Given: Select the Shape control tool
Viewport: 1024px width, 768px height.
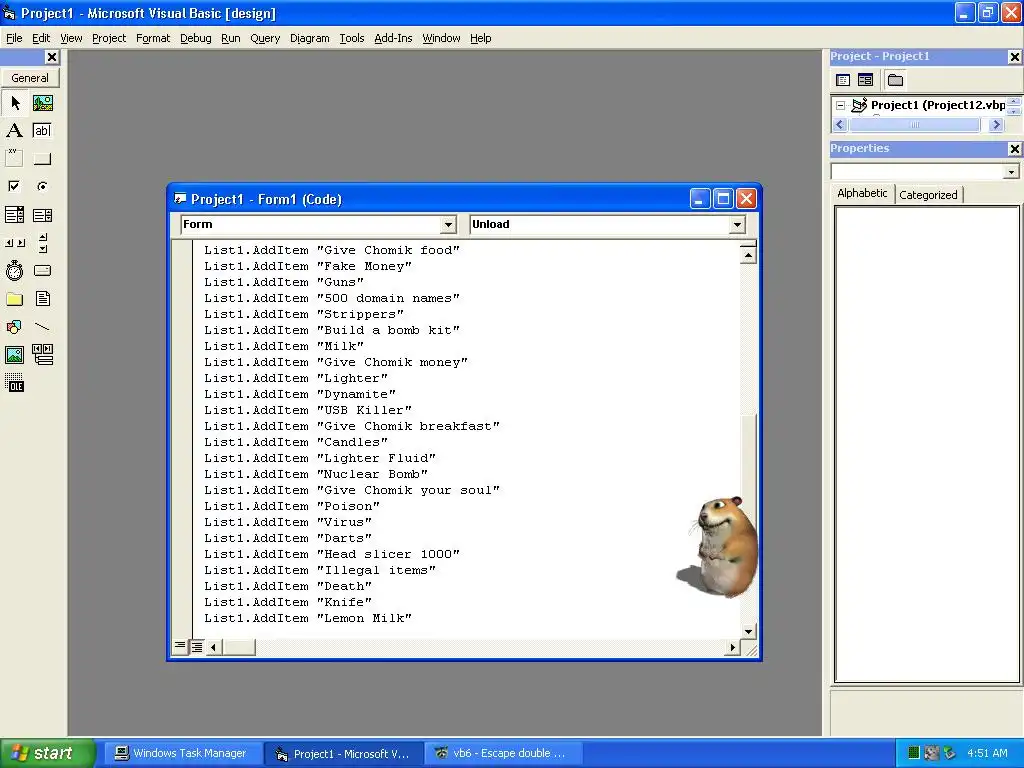Looking at the screenshot, I should point(14,327).
